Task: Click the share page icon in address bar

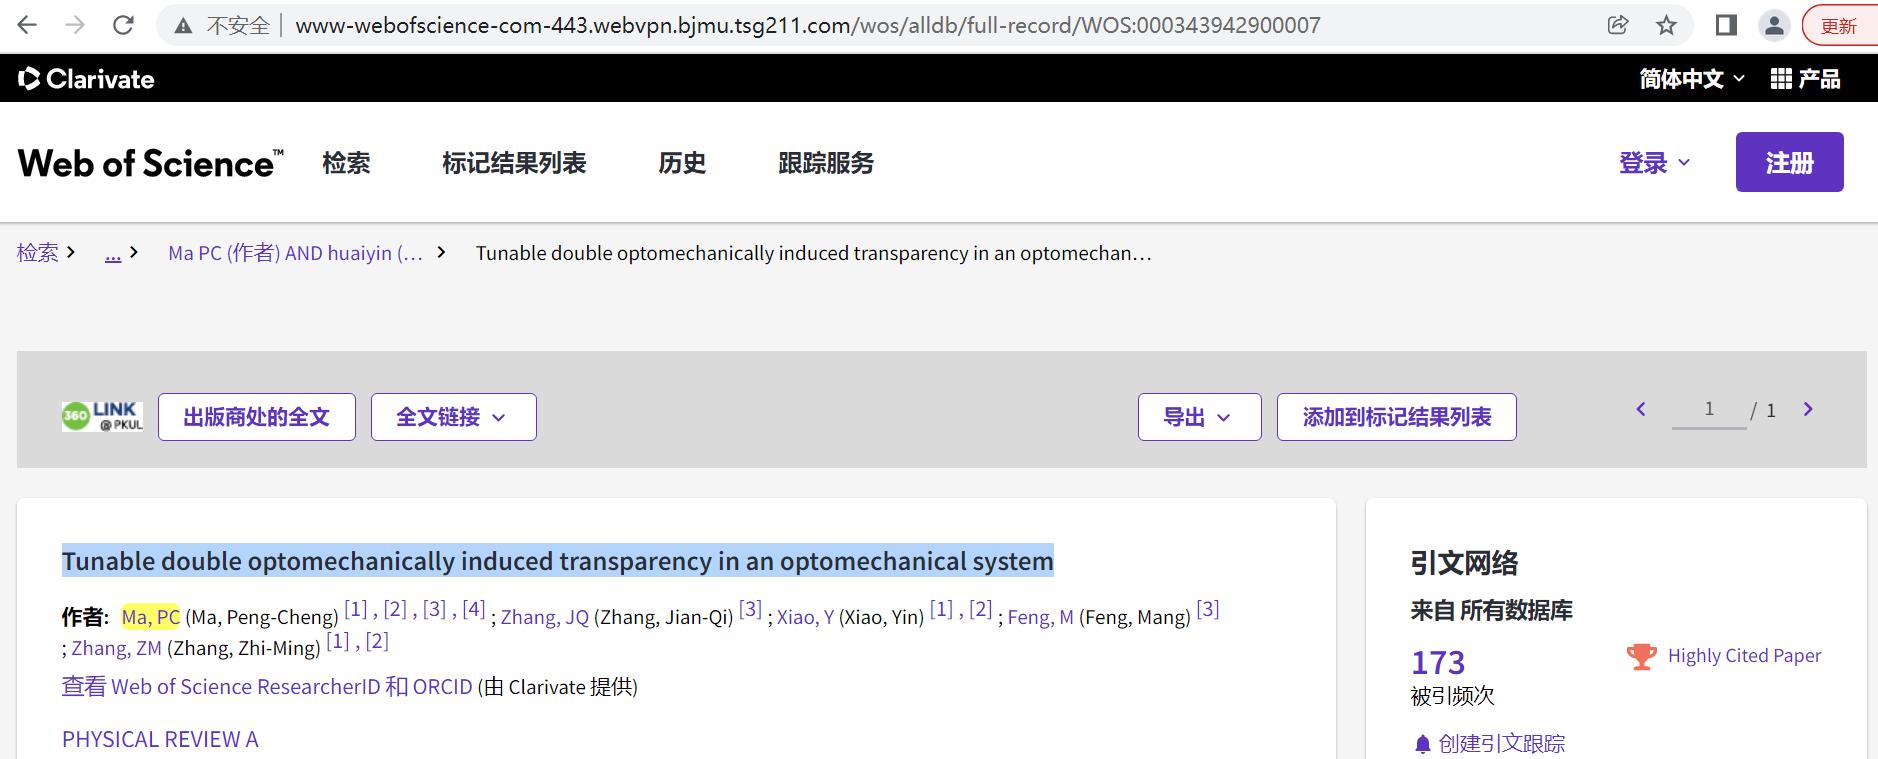Action: [x=1617, y=25]
